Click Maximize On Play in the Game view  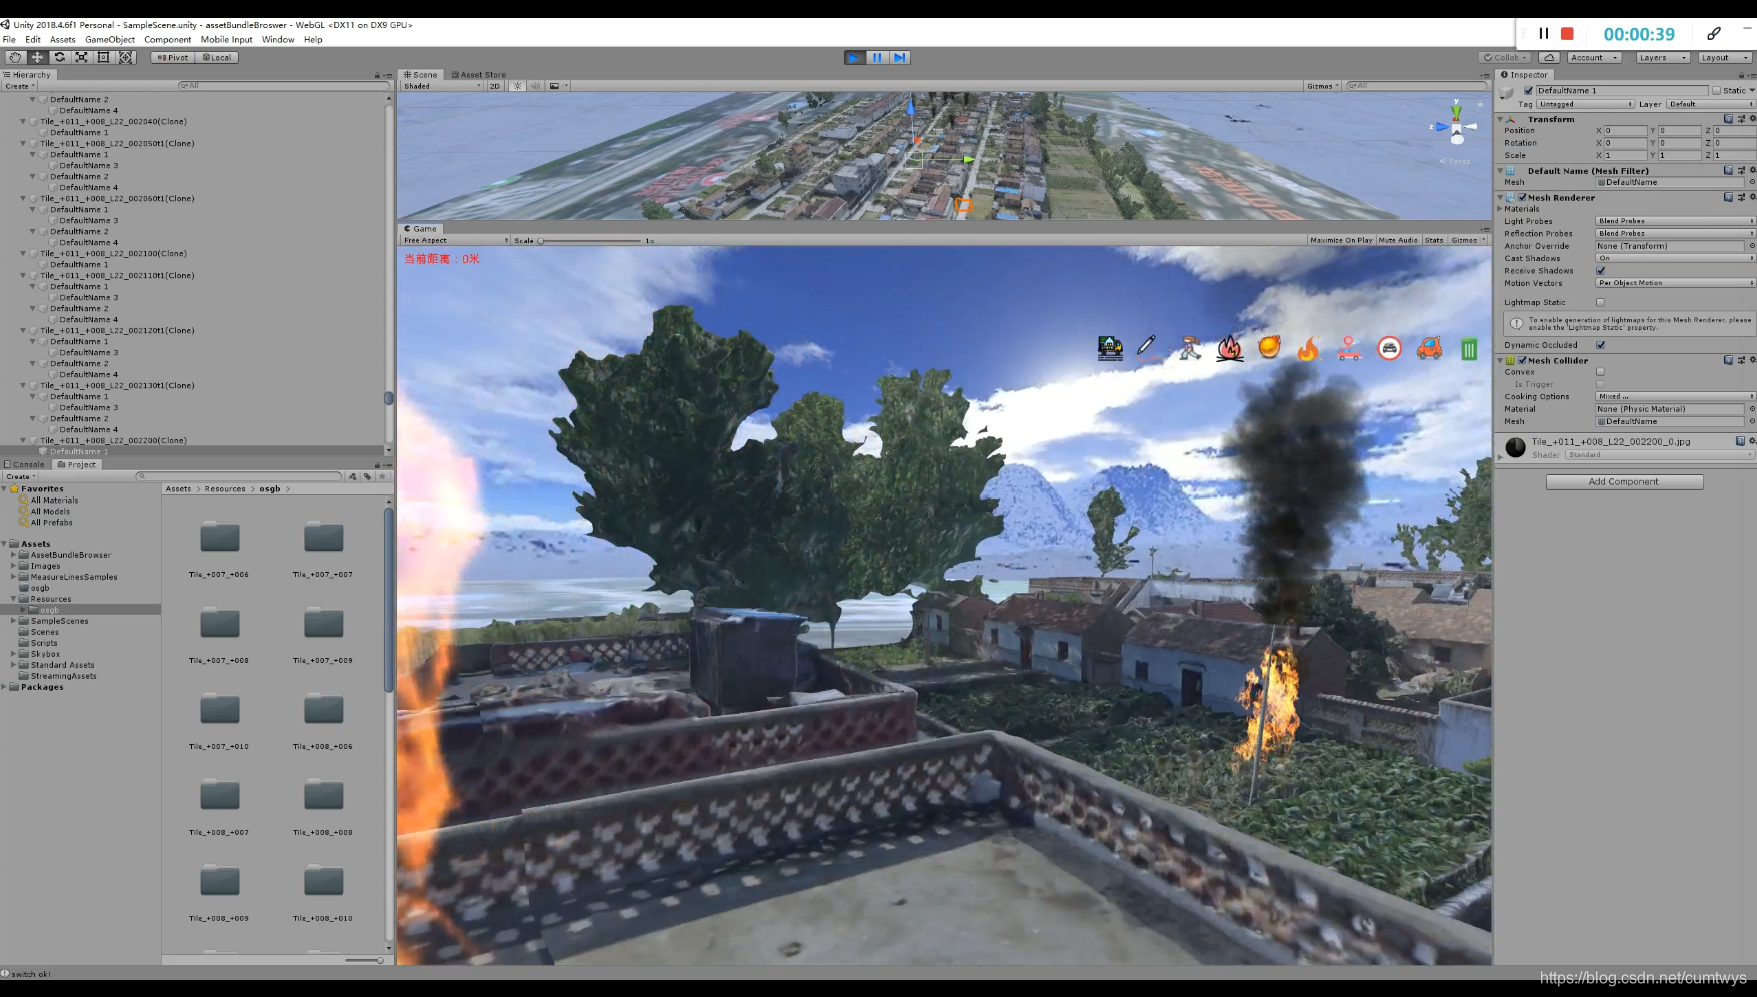(1340, 240)
